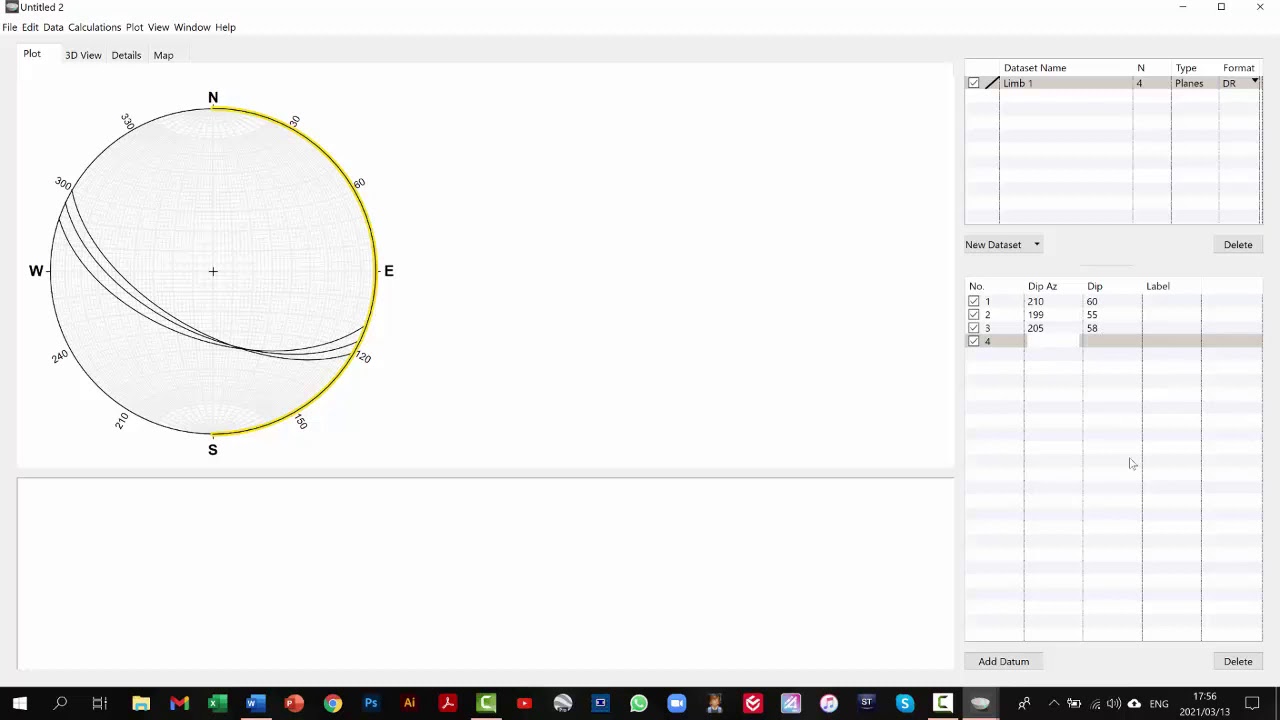Click the Label column header

pyautogui.click(x=1158, y=286)
